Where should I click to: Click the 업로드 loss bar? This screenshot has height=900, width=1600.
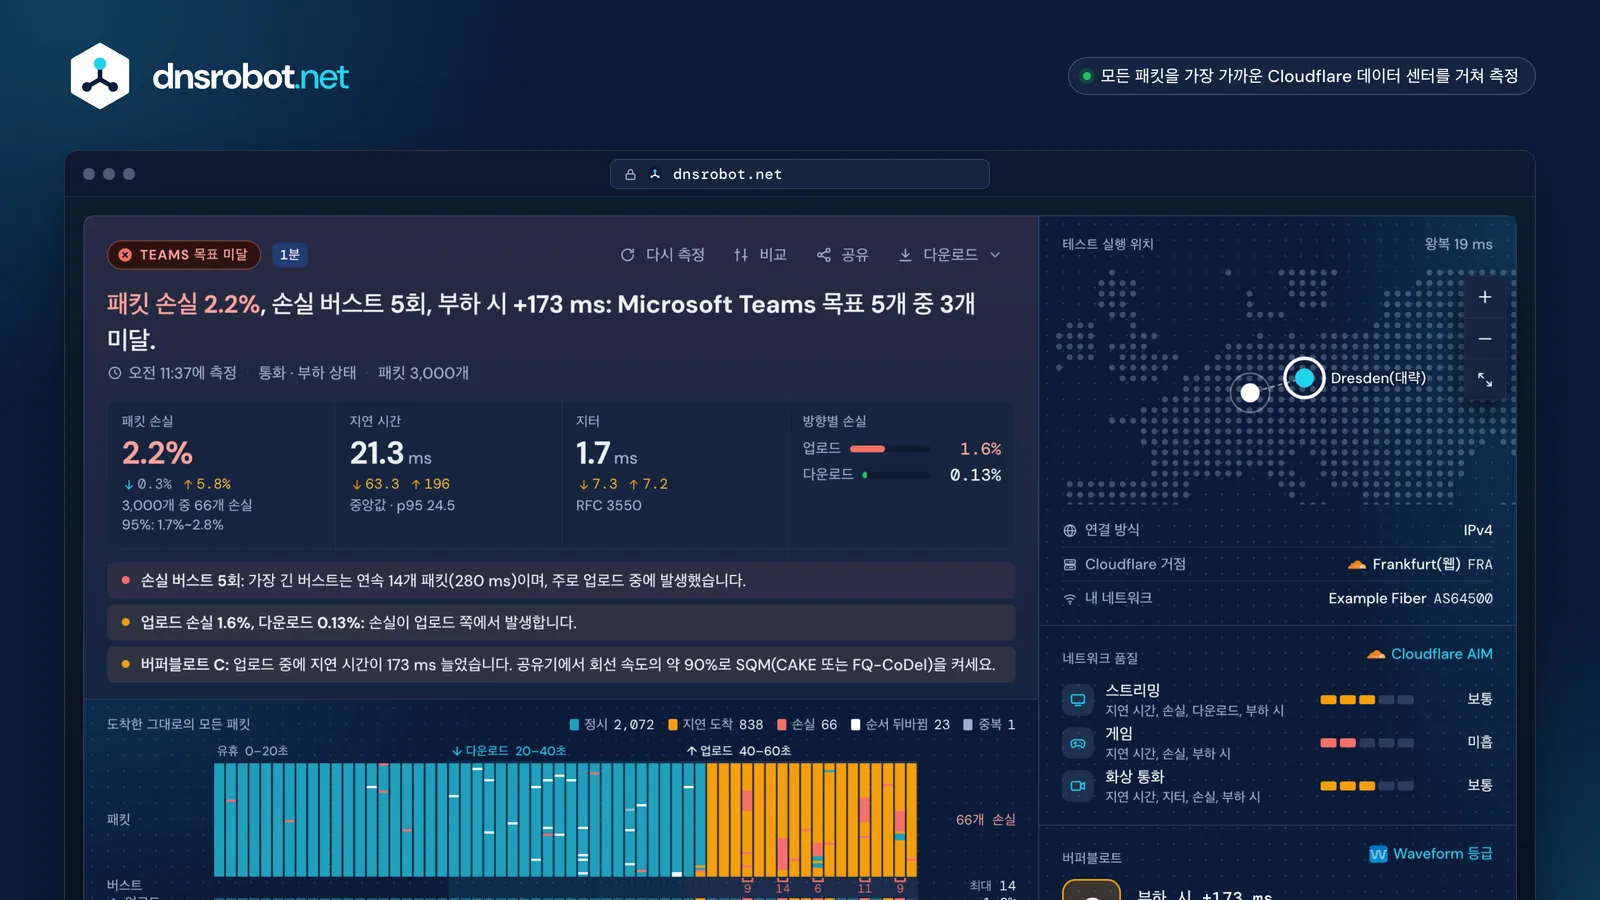[890, 449]
